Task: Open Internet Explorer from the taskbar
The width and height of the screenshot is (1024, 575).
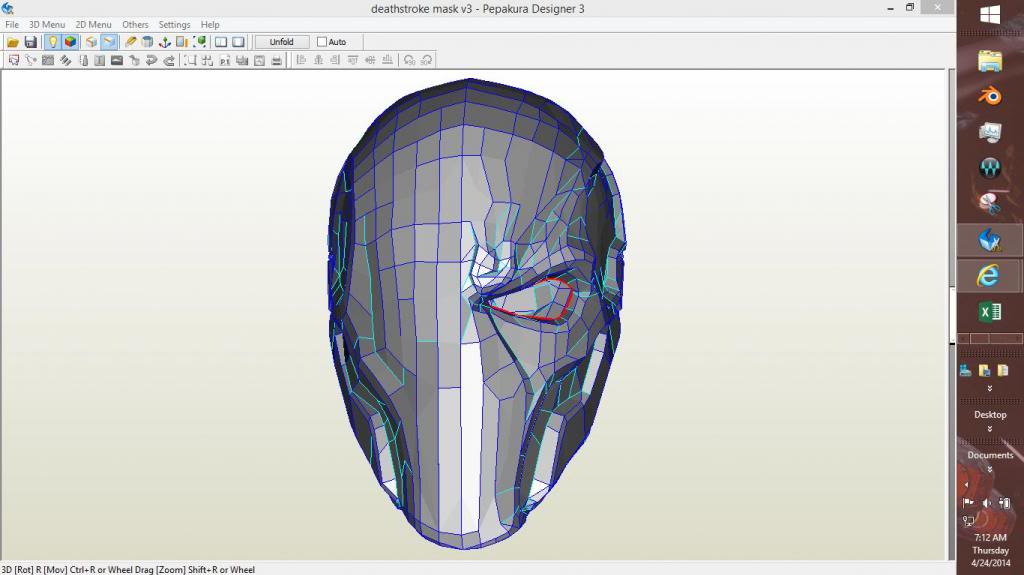Action: 989,275
